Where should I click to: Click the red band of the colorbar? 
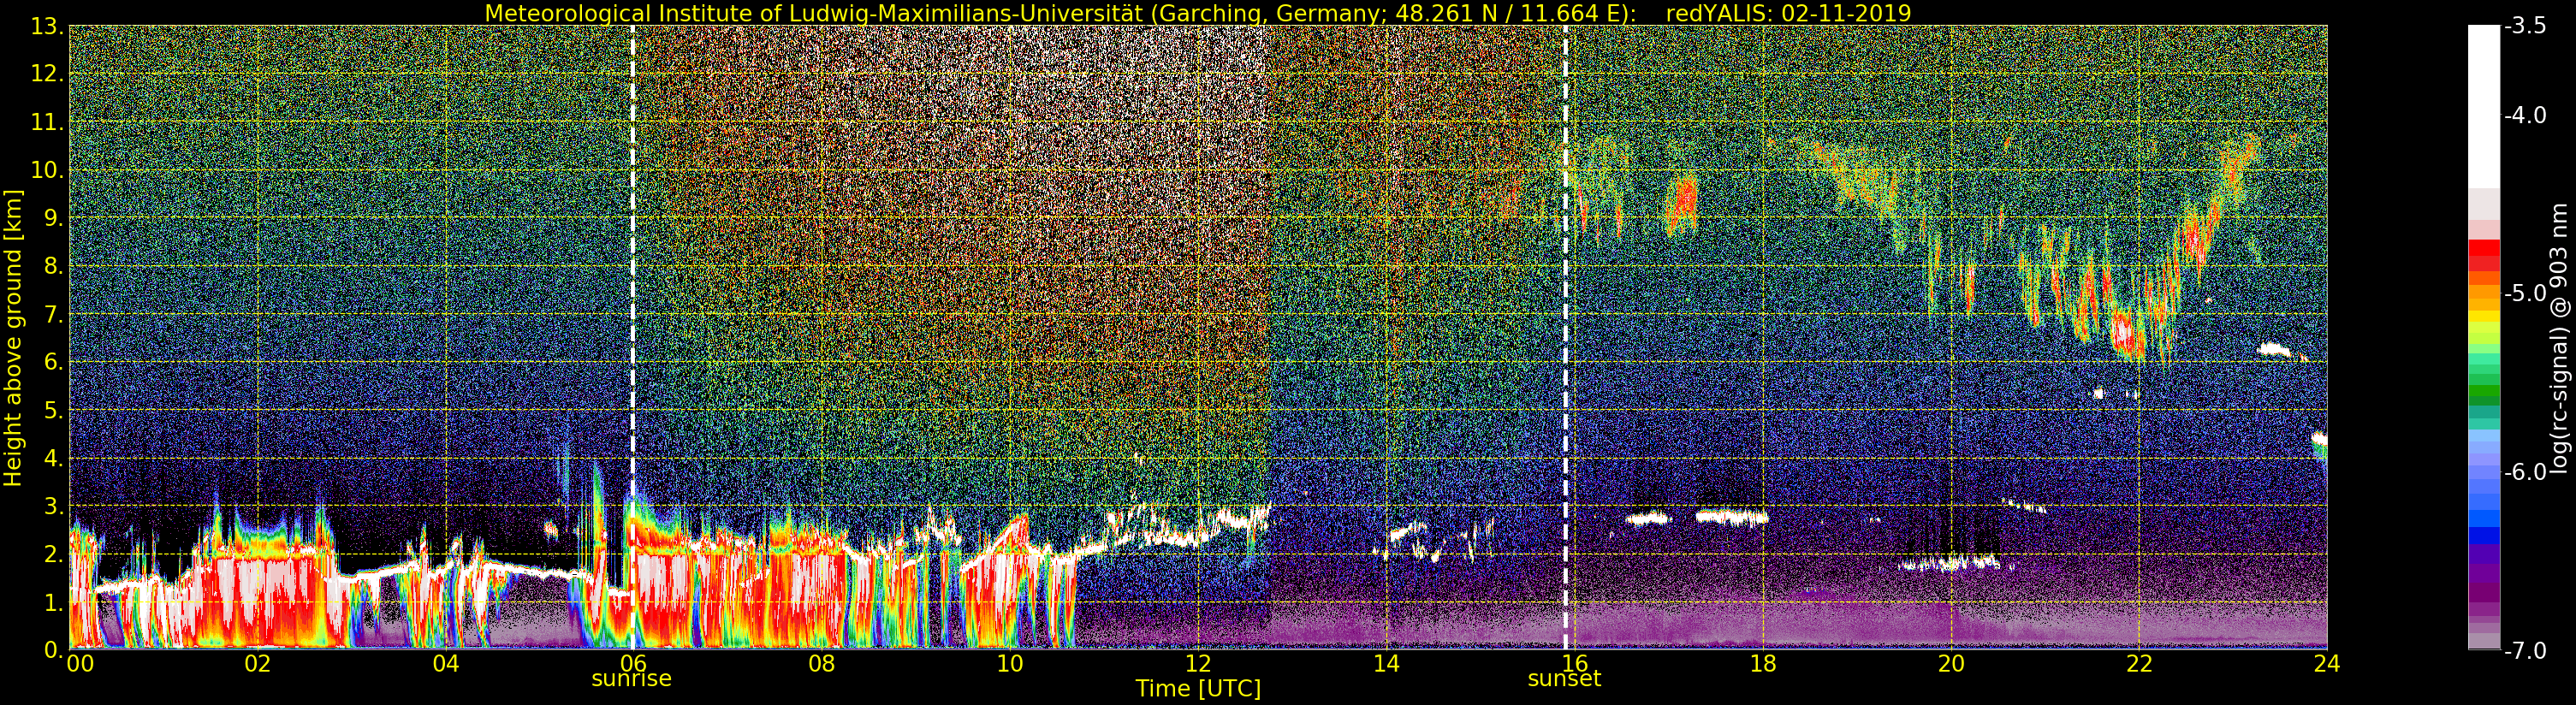click(2483, 255)
